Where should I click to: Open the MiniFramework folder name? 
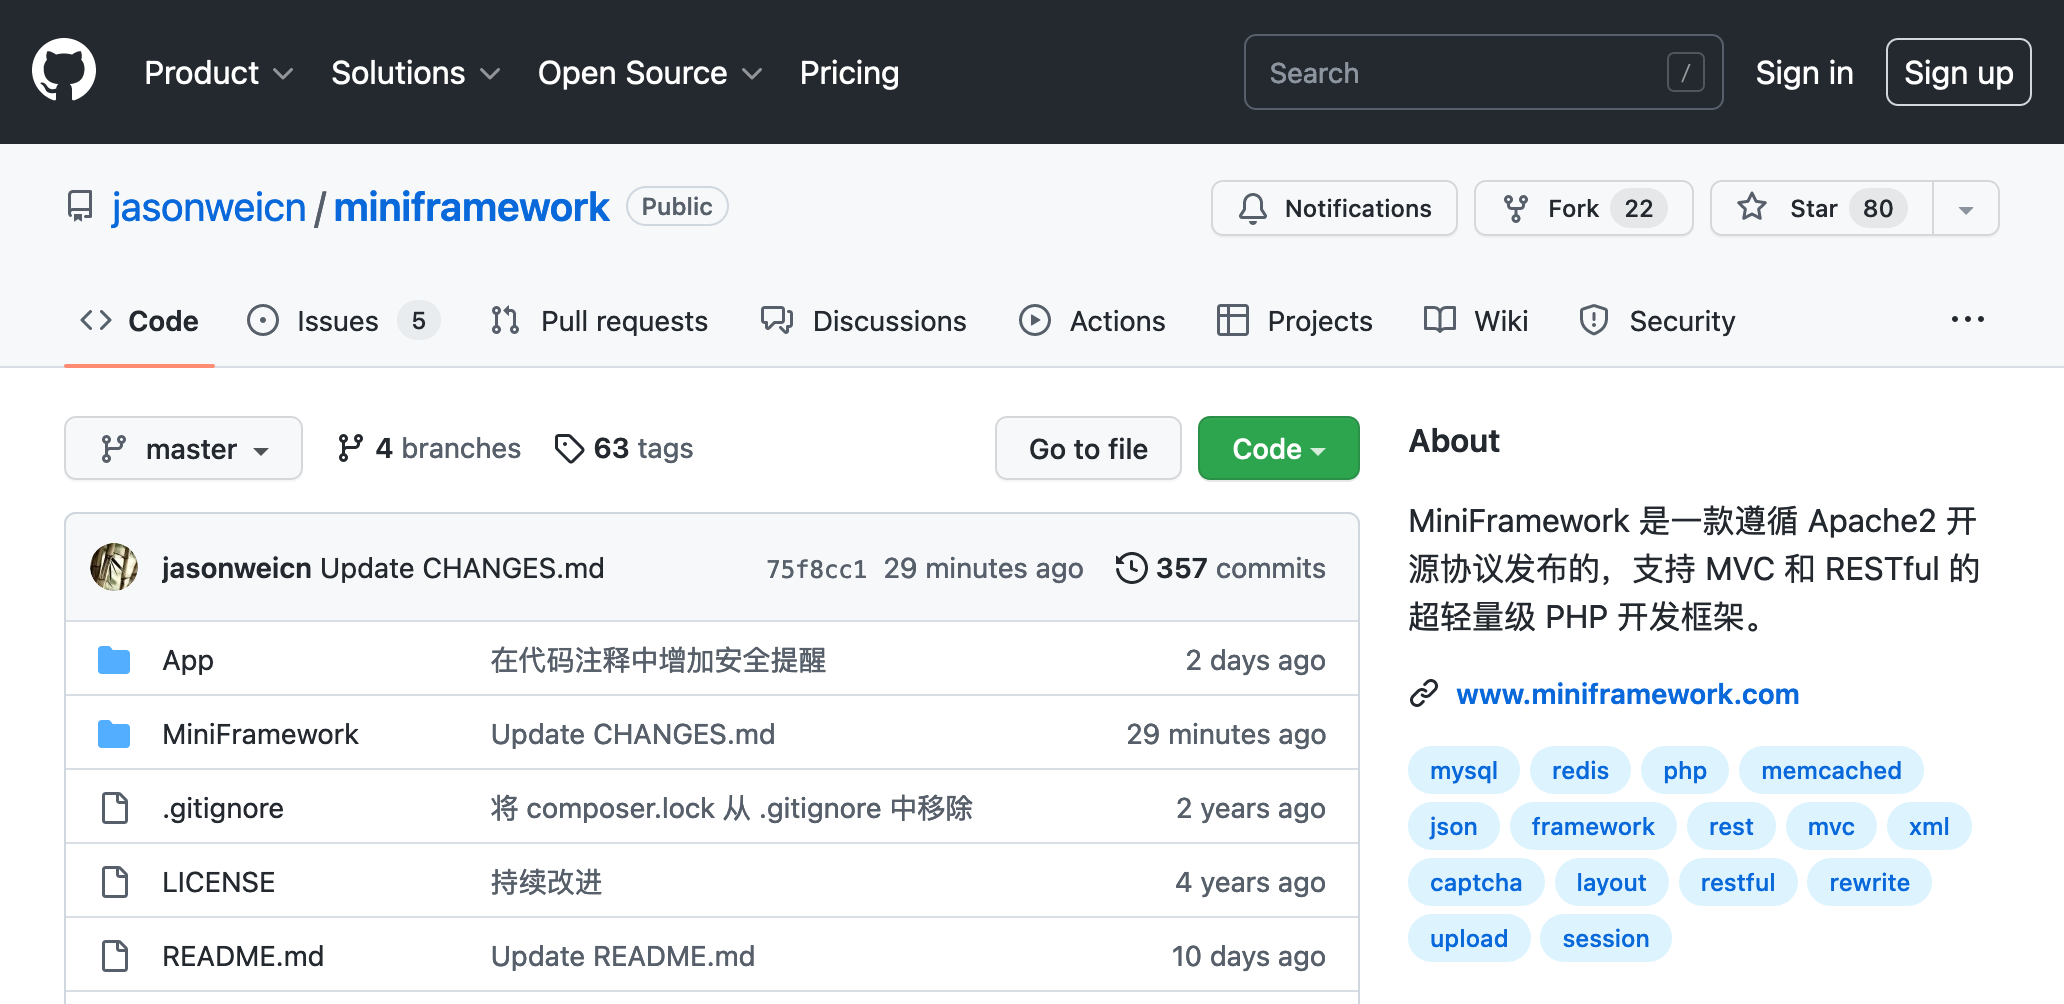coord(260,734)
